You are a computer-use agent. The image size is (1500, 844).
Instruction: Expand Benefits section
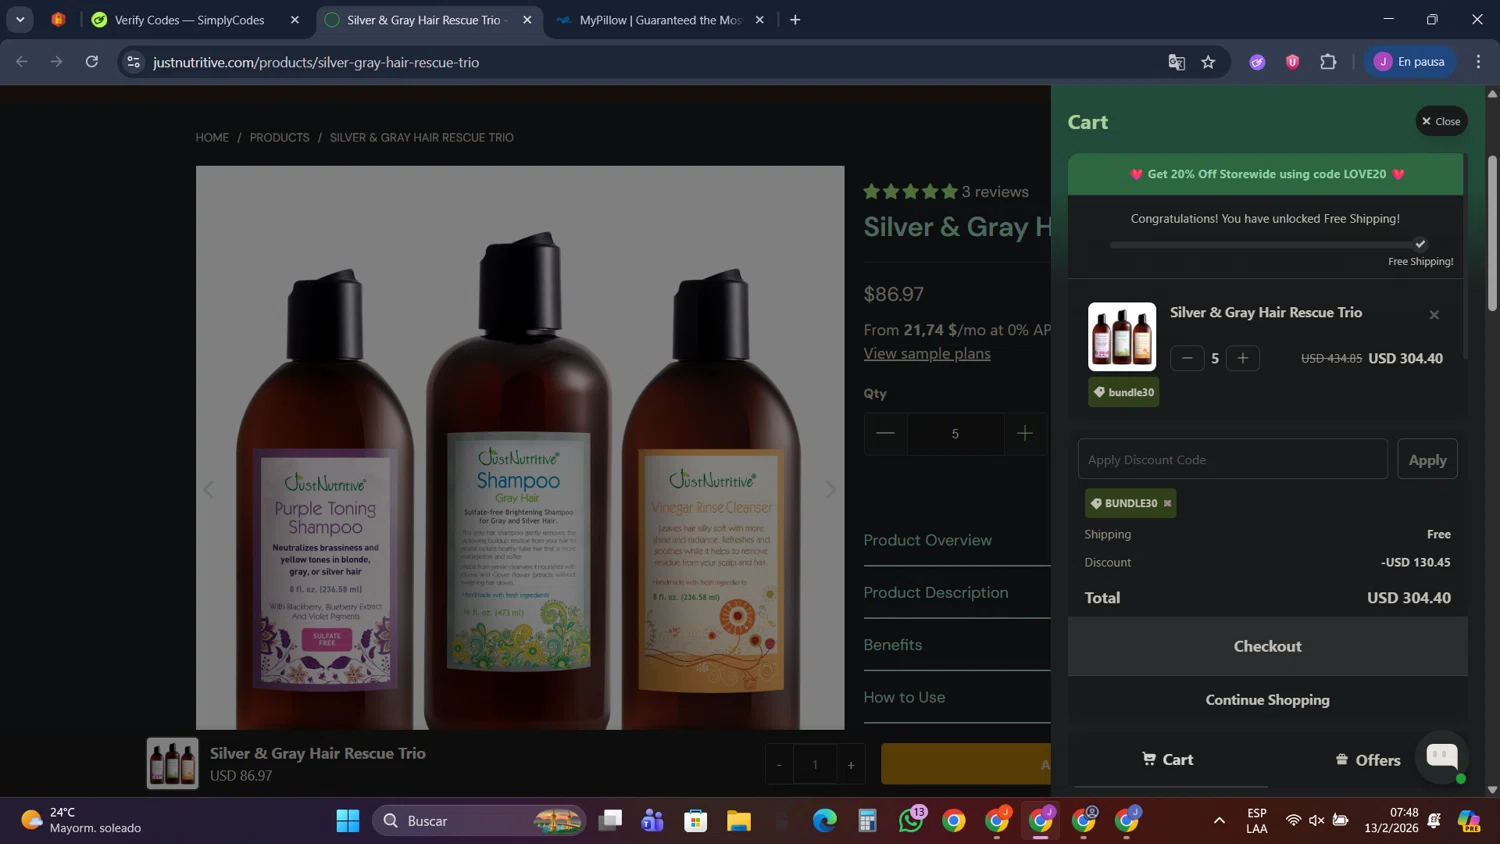(x=957, y=645)
